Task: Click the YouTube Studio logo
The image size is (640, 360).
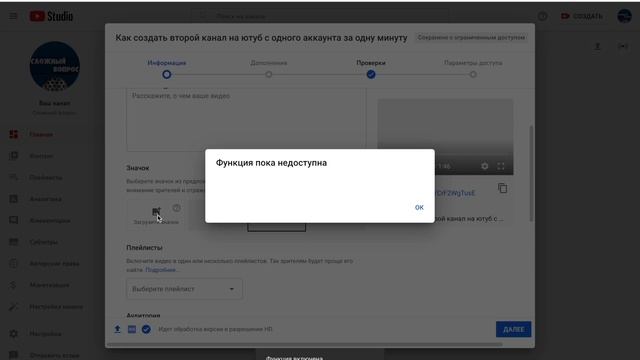Action: point(51,16)
